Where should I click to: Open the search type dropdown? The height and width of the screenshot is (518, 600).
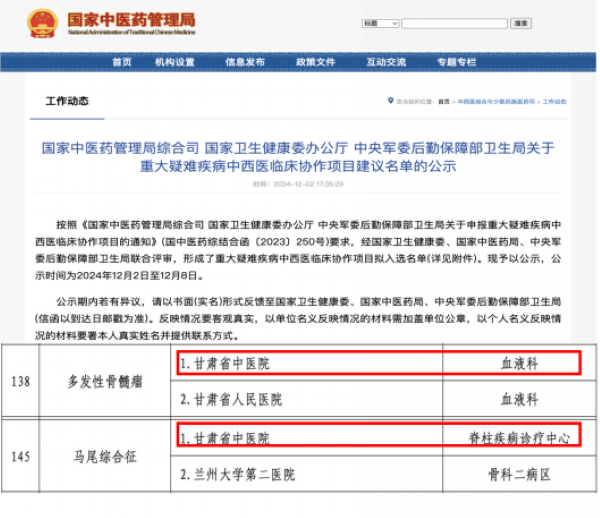(380, 23)
